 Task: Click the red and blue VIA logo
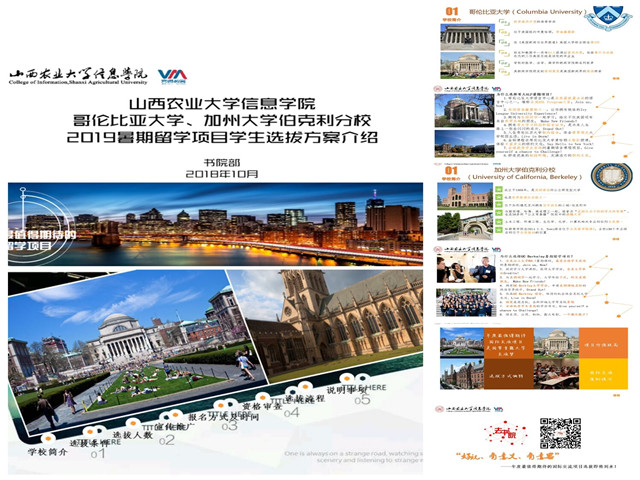(172, 76)
